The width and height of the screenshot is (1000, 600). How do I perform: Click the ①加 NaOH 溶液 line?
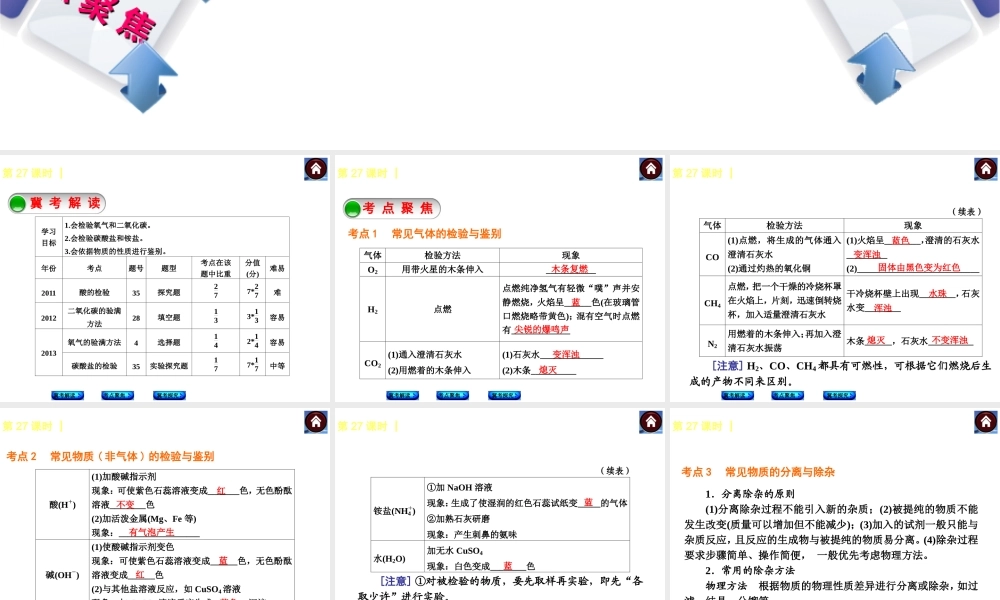click(459, 488)
